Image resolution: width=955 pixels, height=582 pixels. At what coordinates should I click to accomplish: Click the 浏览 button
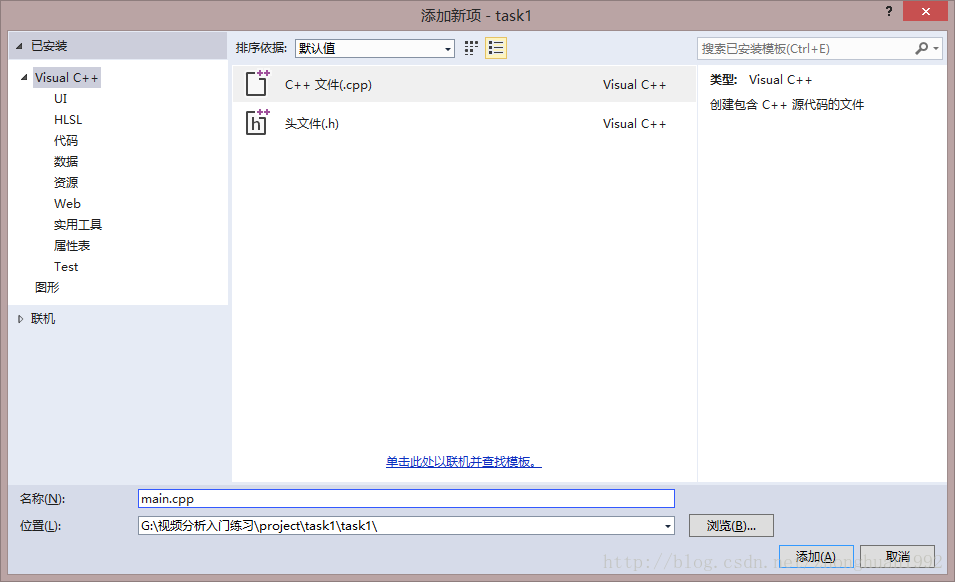pyautogui.click(x=731, y=526)
